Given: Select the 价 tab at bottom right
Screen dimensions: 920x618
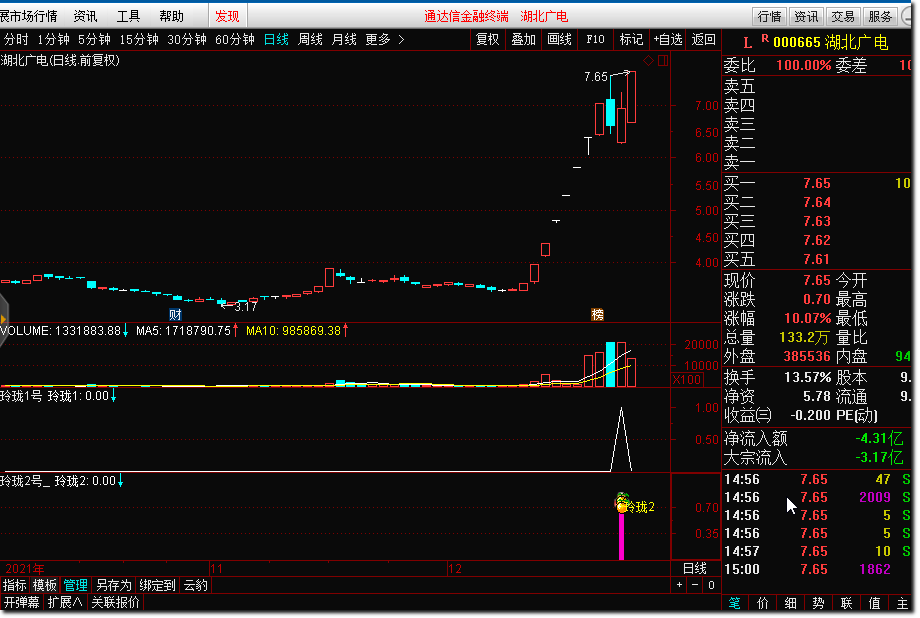Looking at the screenshot, I should 763,603.
